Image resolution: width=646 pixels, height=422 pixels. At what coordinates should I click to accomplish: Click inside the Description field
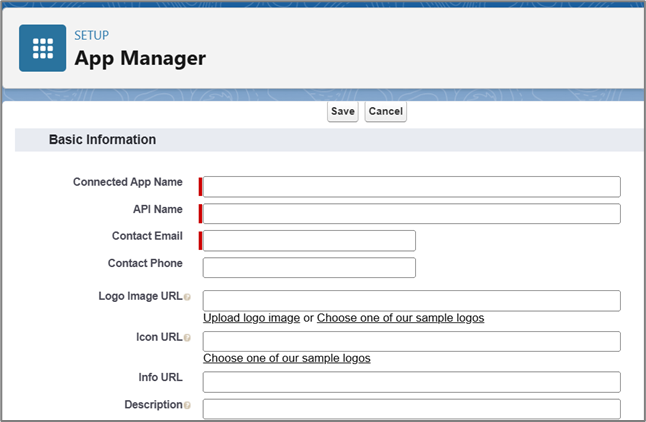coord(411,408)
